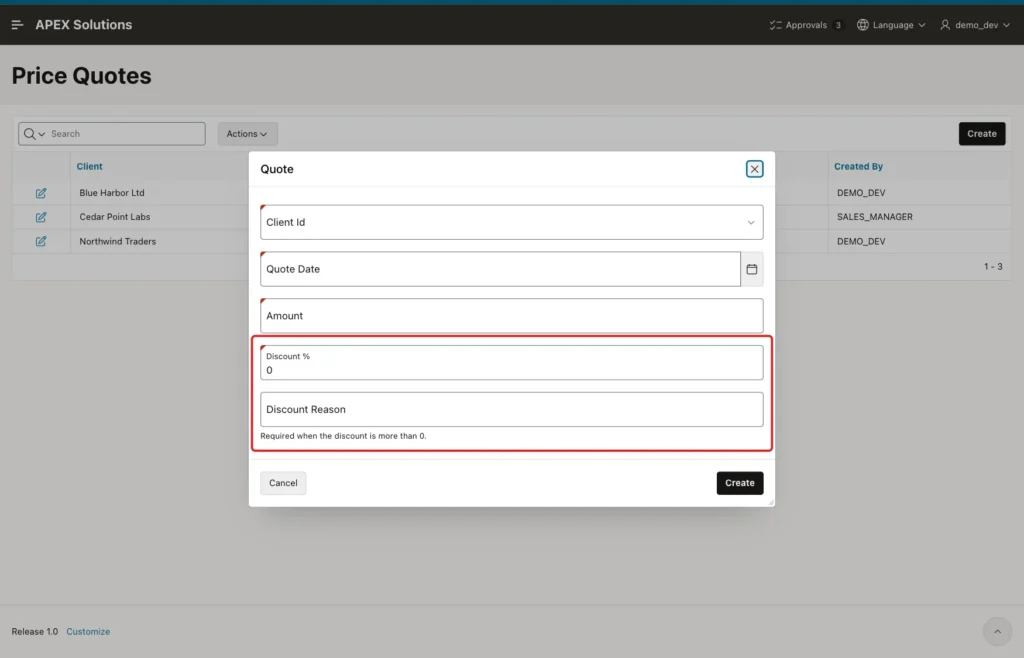
Task: Click Create in the Quote dialog
Action: coord(739,483)
